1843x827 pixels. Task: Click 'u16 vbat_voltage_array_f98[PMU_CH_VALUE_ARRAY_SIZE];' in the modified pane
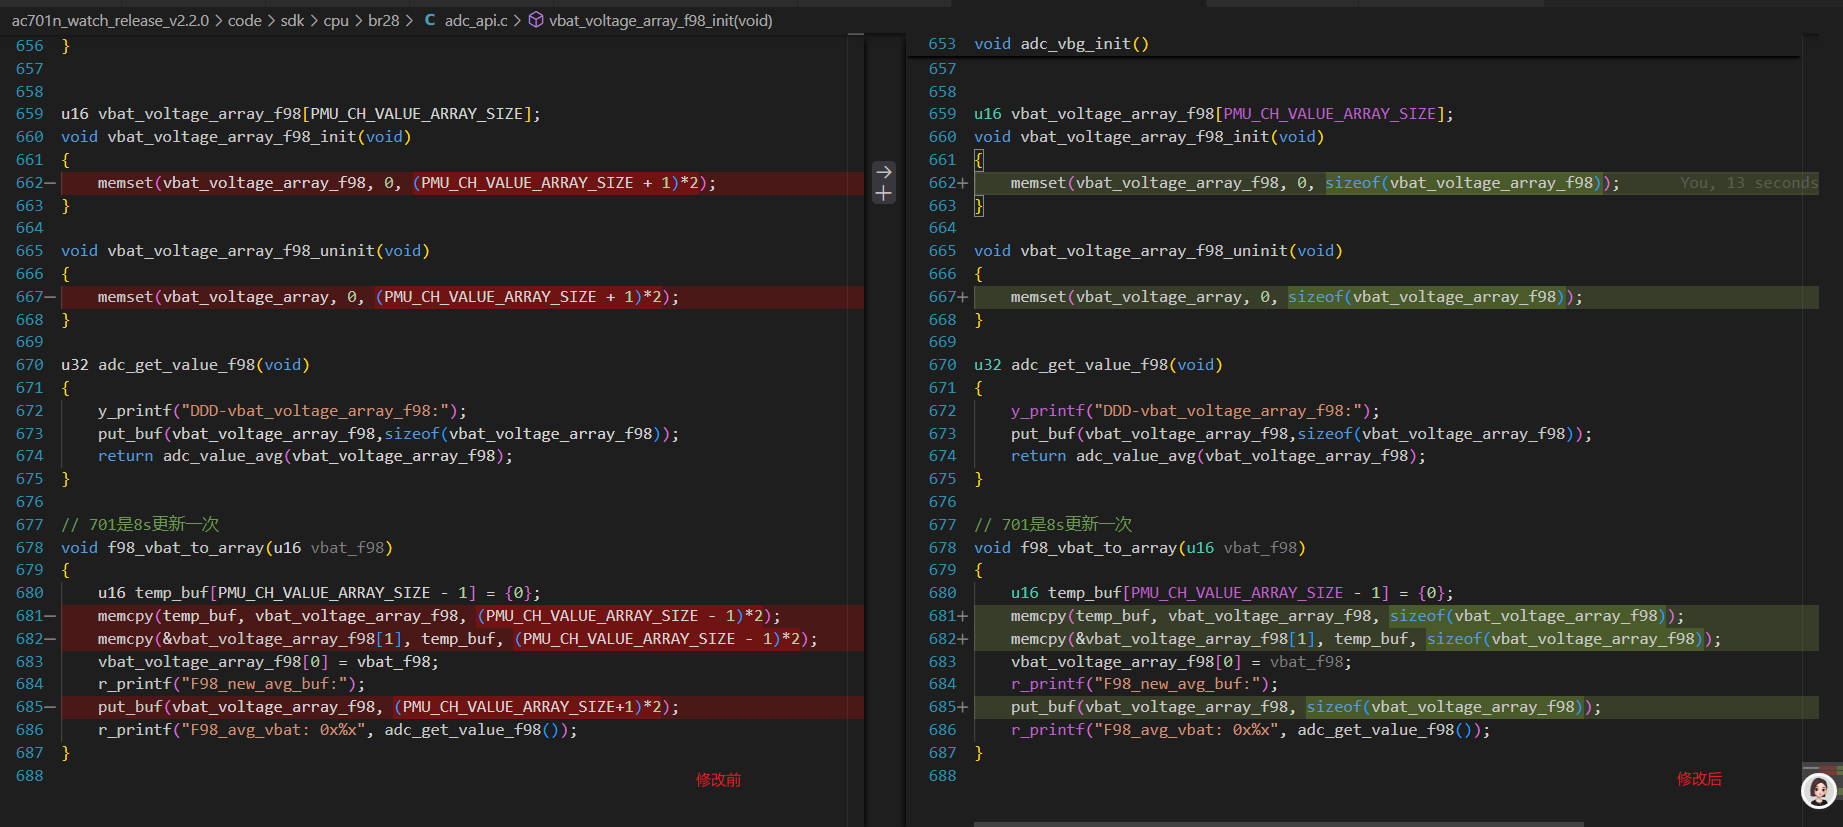[1214, 114]
